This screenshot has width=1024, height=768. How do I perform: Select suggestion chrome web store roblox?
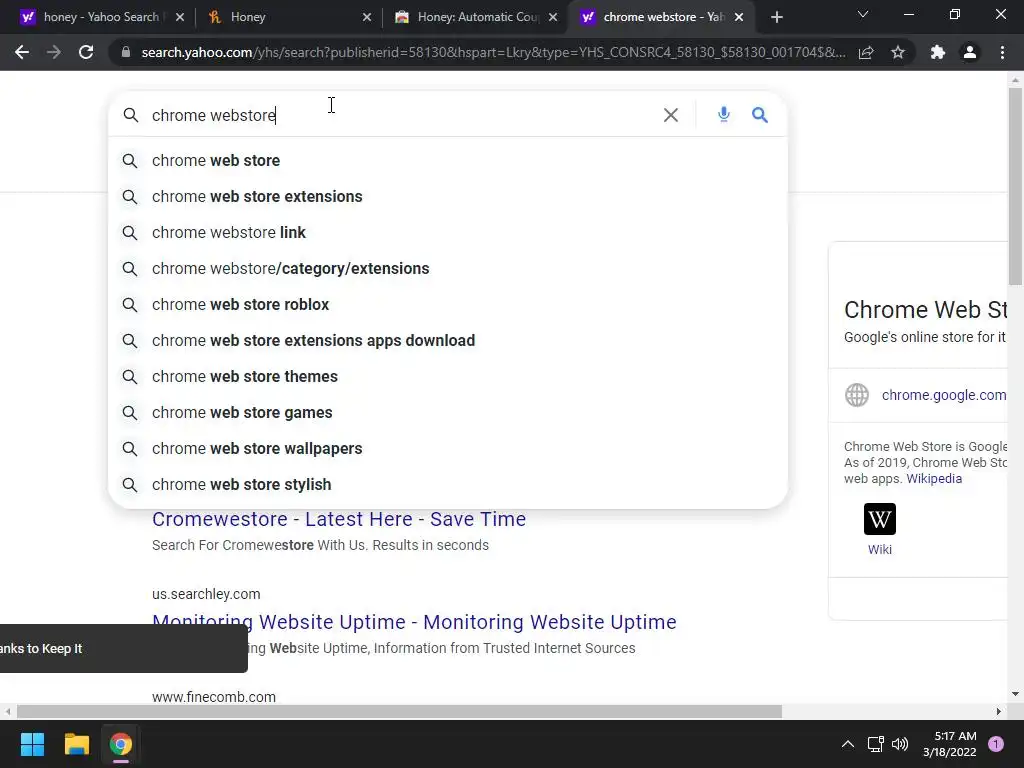pos(447,304)
